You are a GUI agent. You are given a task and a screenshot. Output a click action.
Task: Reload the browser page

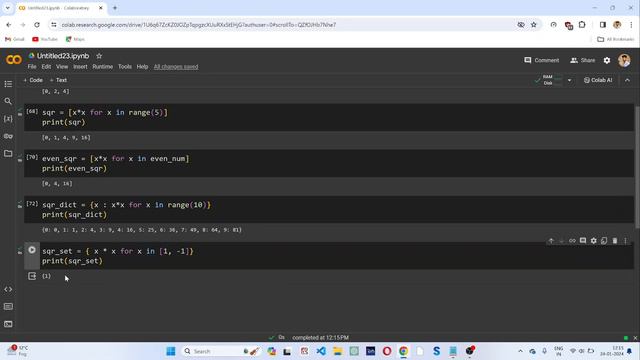(x=37, y=25)
